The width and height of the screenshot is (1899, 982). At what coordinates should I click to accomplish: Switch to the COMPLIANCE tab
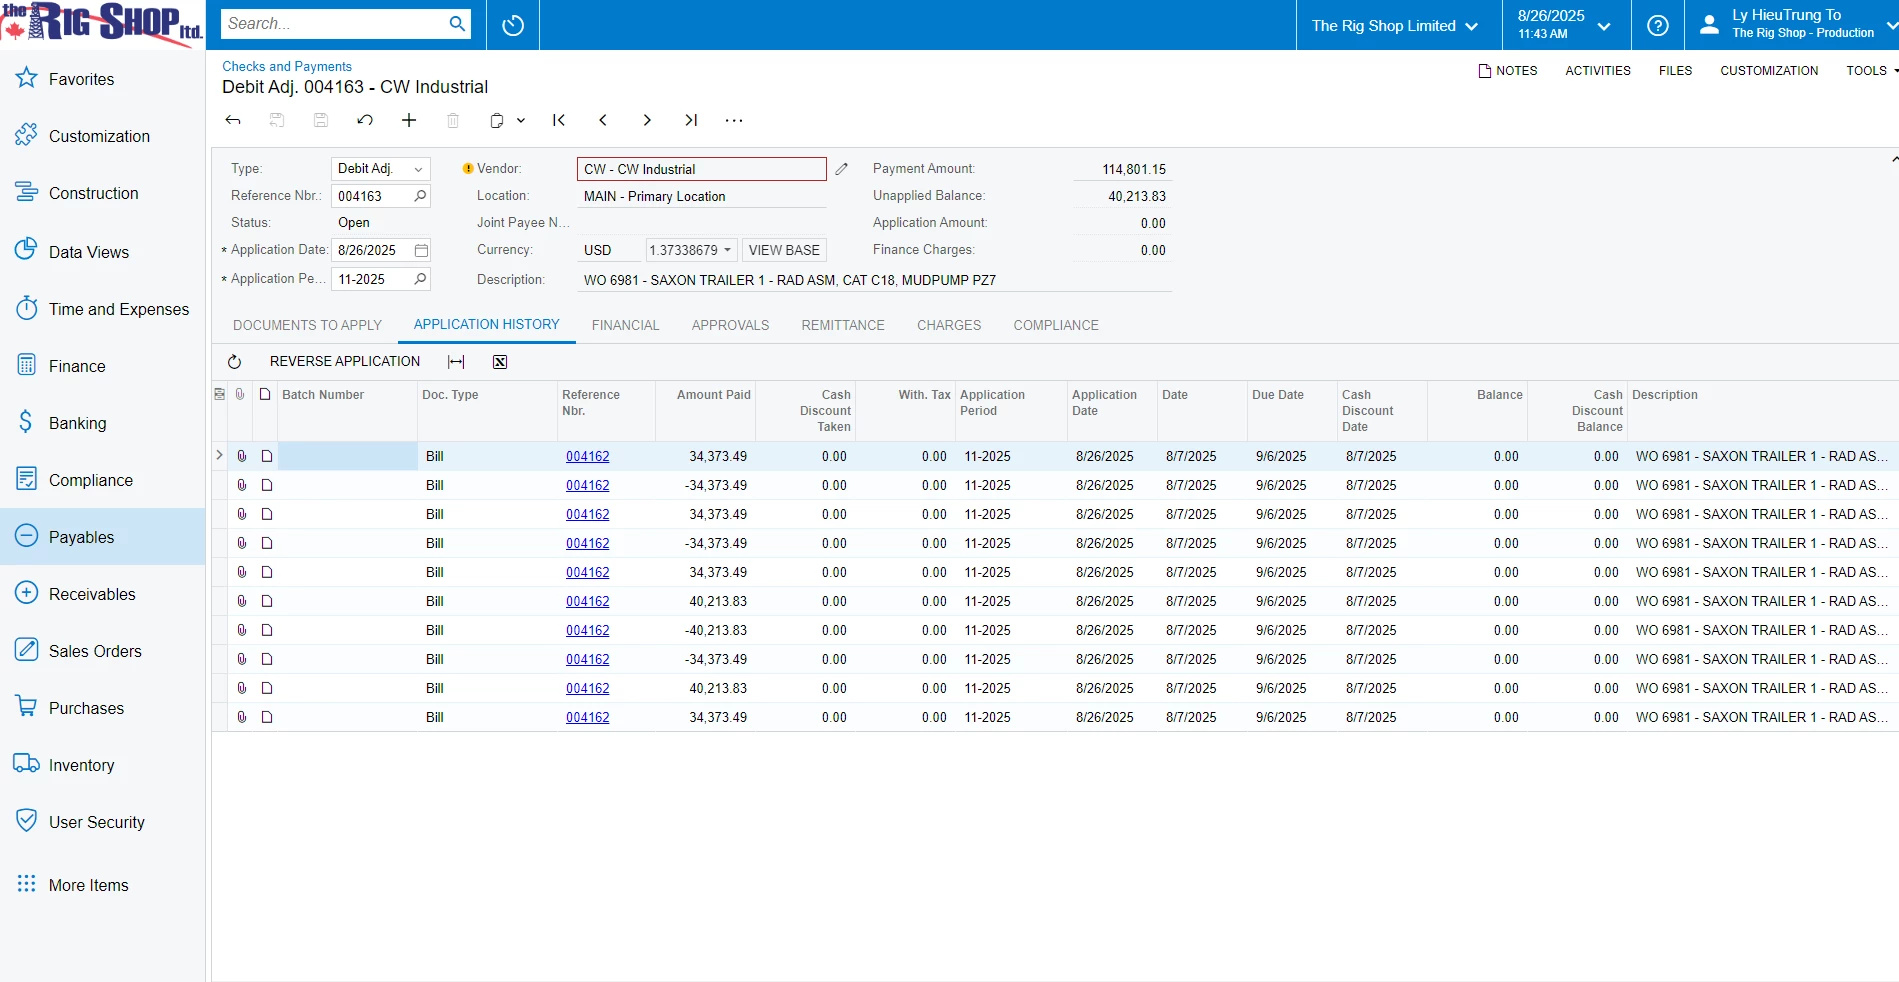(x=1056, y=325)
